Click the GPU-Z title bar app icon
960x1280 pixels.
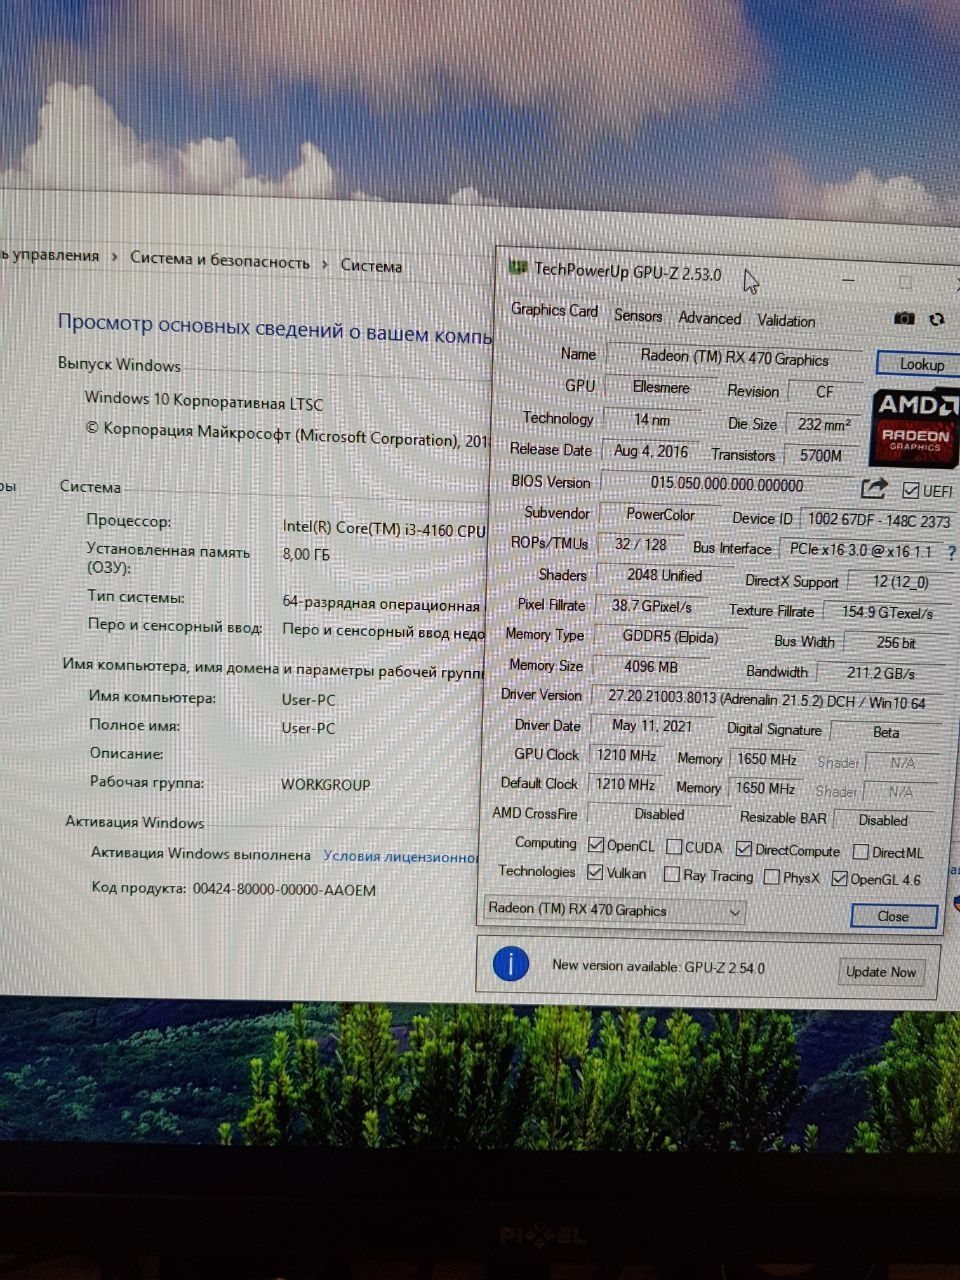(x=518, y=267)
